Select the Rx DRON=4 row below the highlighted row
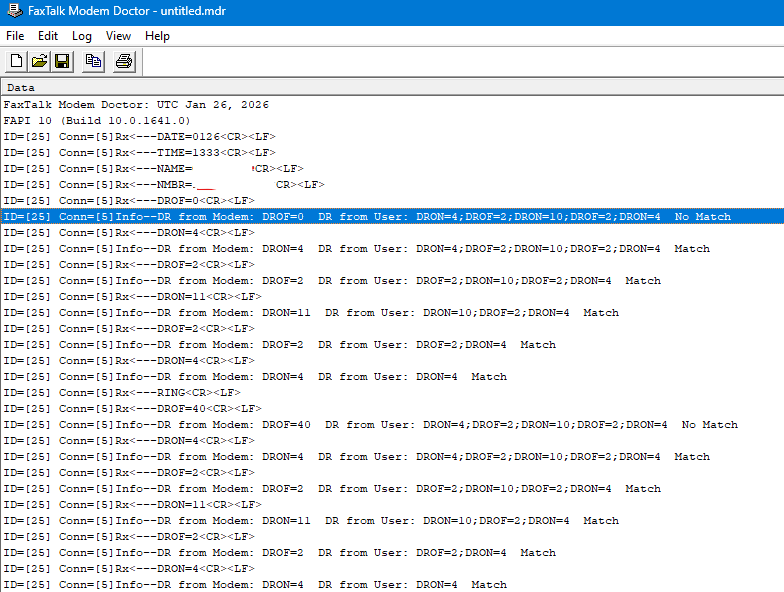The height and width of the screenshot is (592, 784). 392,232
